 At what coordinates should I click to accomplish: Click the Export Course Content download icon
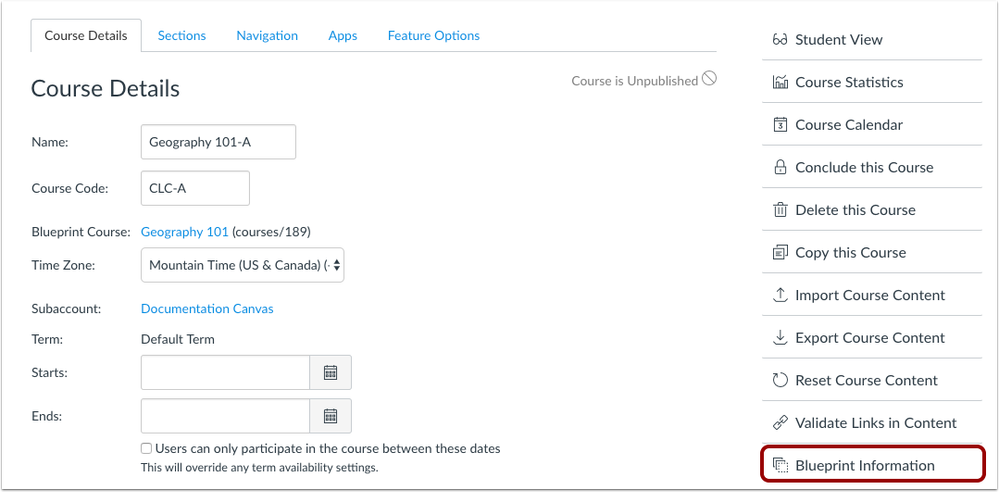click(x=780, y=338)
